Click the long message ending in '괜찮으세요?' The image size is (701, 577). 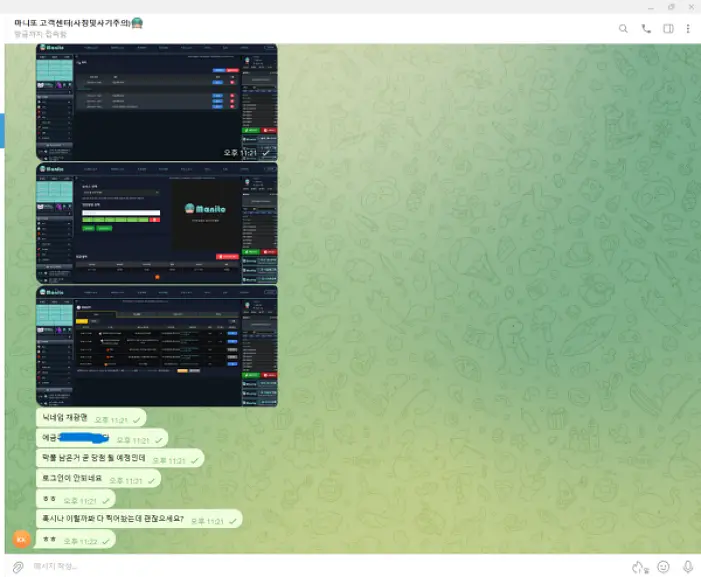(x=138, y=520)
